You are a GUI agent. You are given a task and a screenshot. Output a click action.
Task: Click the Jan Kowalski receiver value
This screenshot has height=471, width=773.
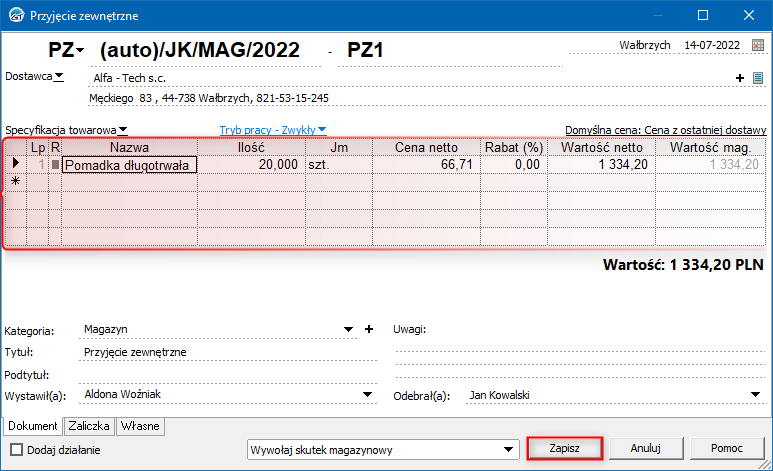coord(499,395)
